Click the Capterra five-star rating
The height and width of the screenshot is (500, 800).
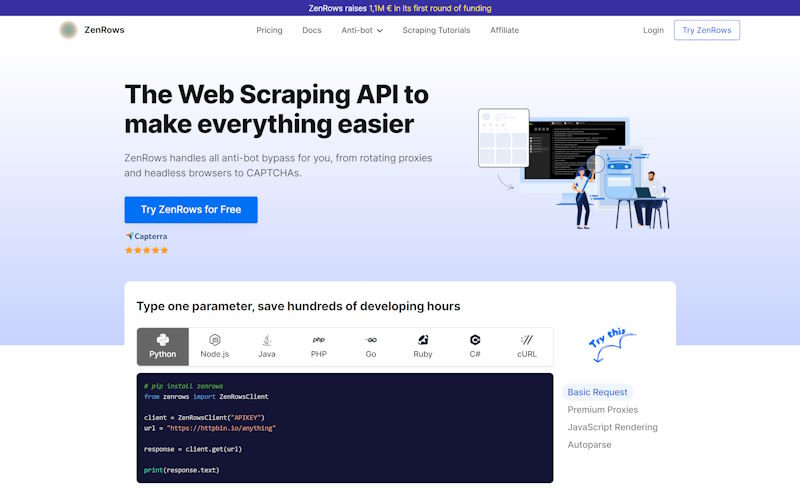(146, 250)
